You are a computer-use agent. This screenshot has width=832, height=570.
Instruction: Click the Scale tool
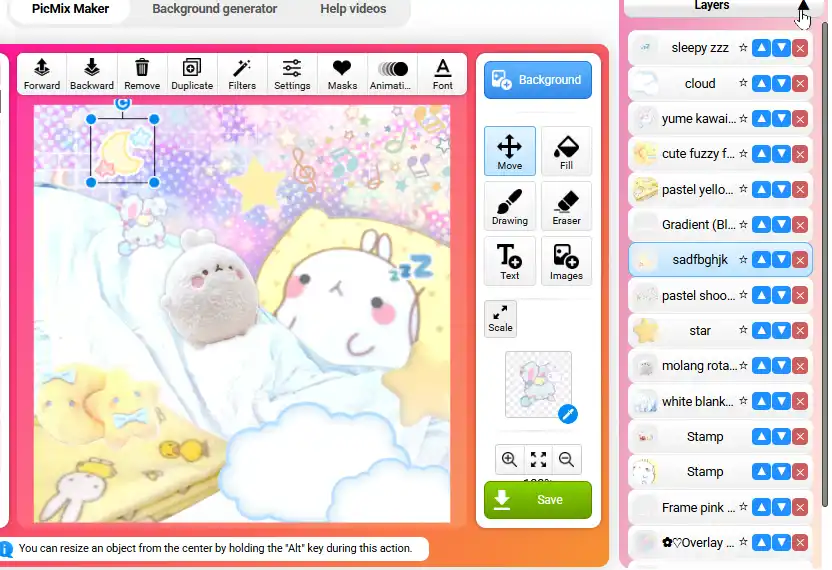point(500,318)
